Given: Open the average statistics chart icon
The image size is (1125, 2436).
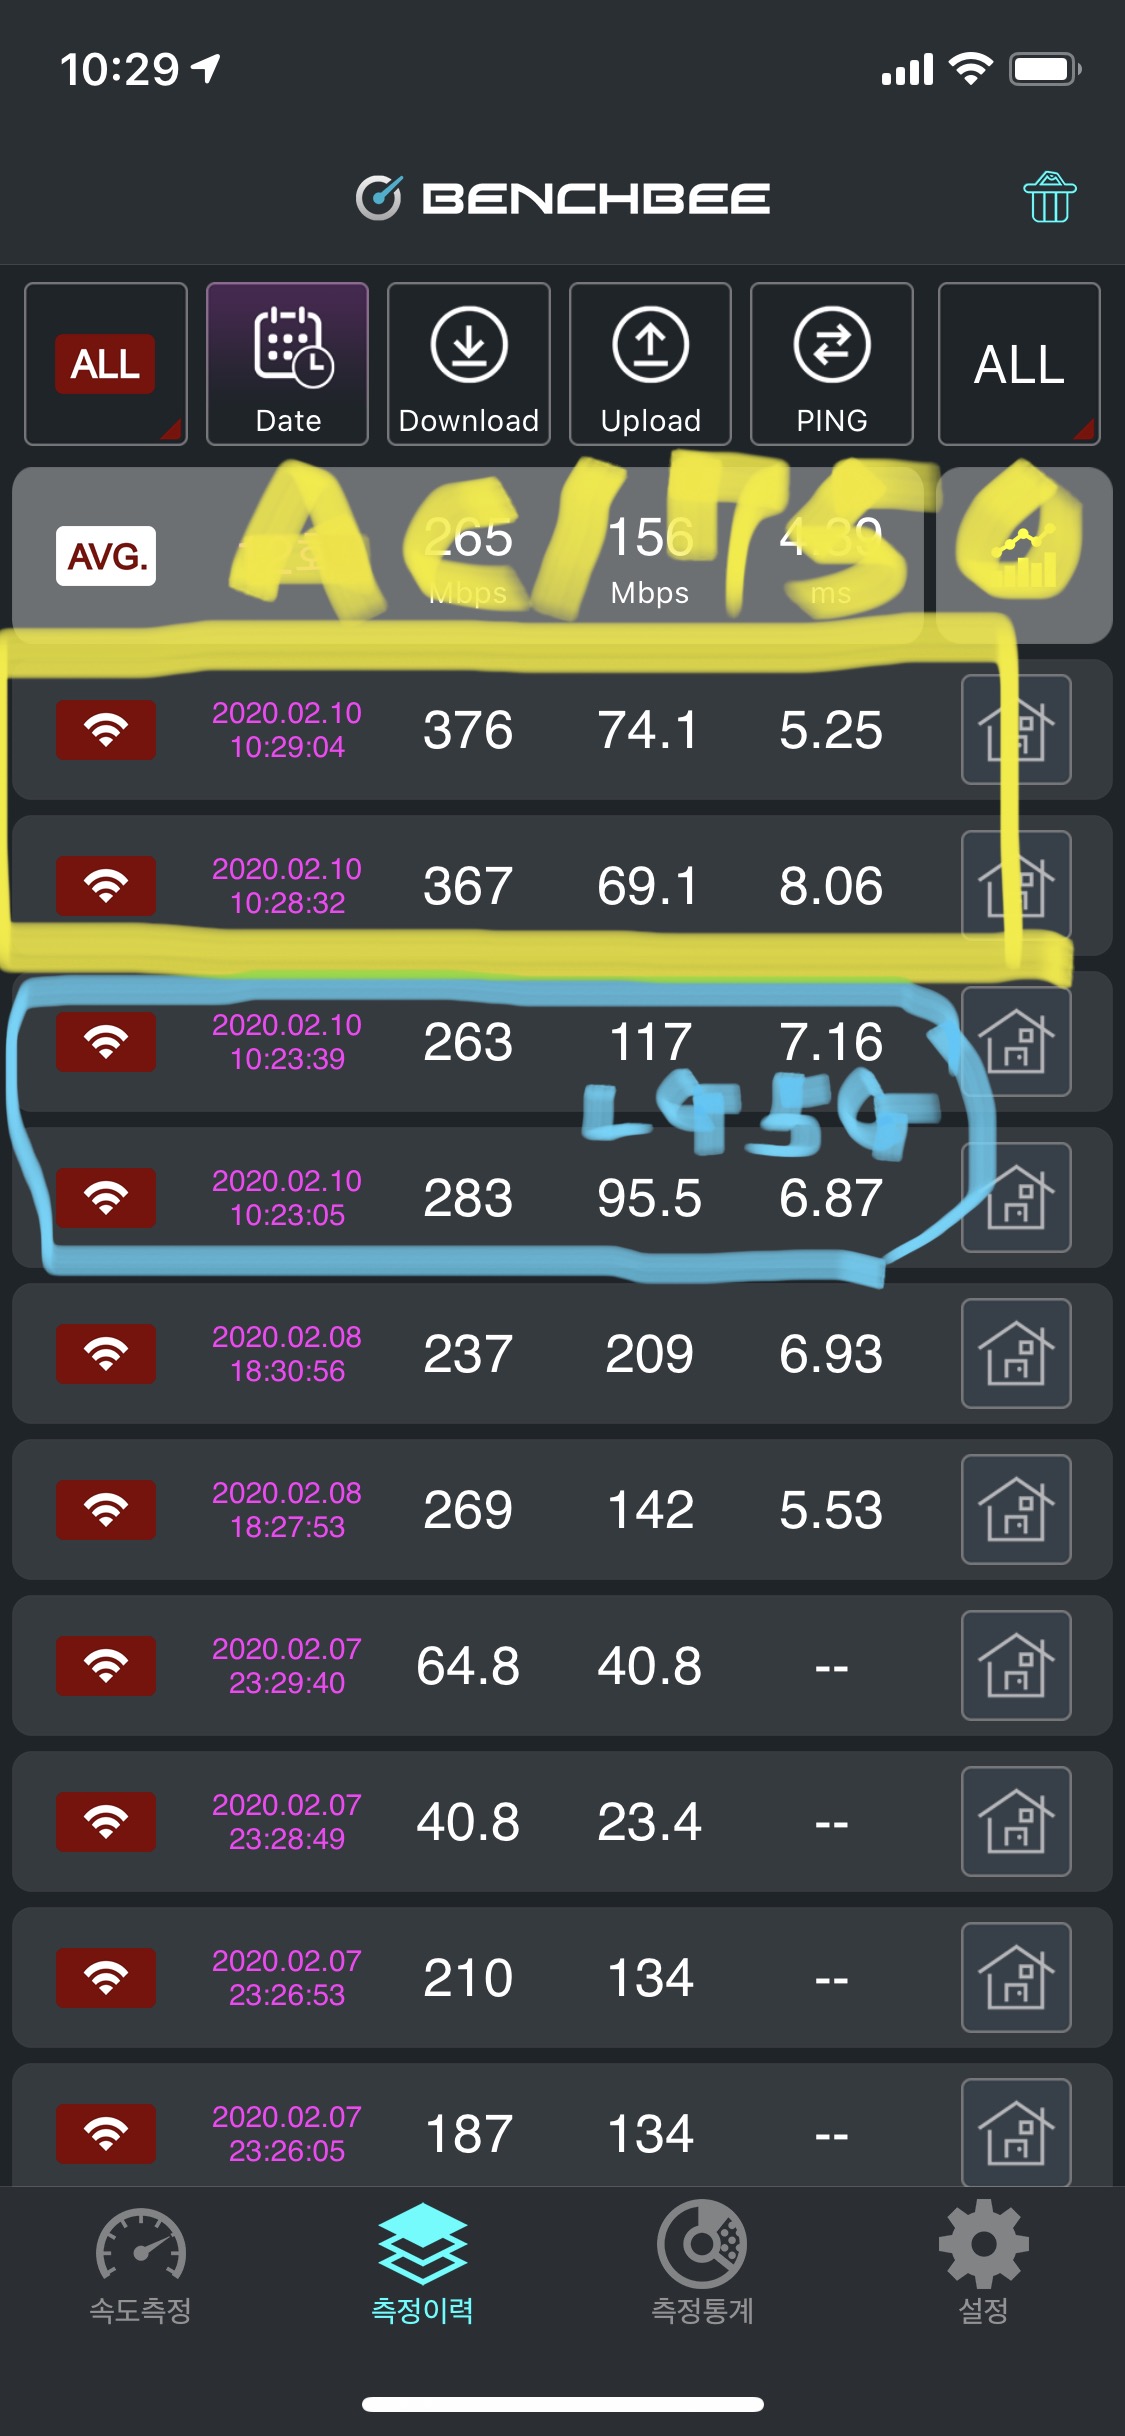Looking at the screenshot, I should (1024, 556).
